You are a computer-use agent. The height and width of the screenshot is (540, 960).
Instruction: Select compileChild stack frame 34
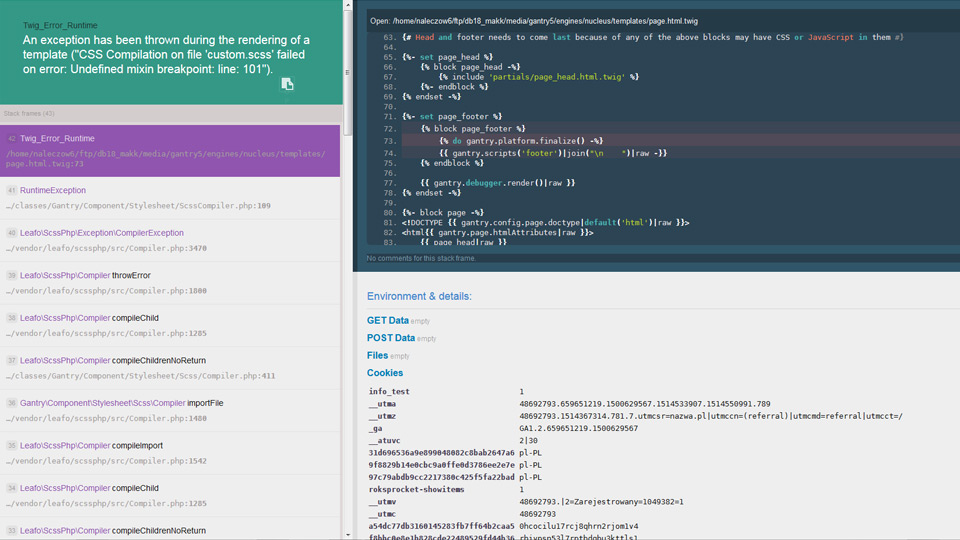coord(170,496)
